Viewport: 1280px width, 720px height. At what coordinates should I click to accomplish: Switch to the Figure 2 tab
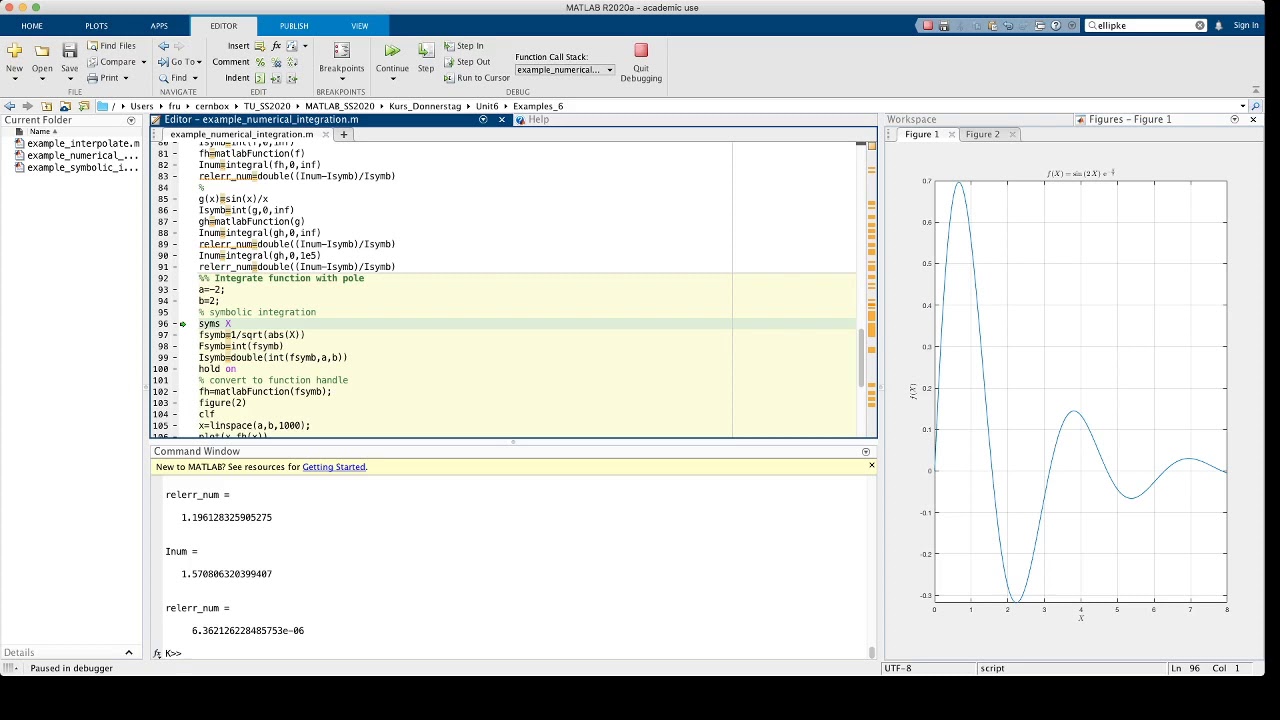coord(982,134)
